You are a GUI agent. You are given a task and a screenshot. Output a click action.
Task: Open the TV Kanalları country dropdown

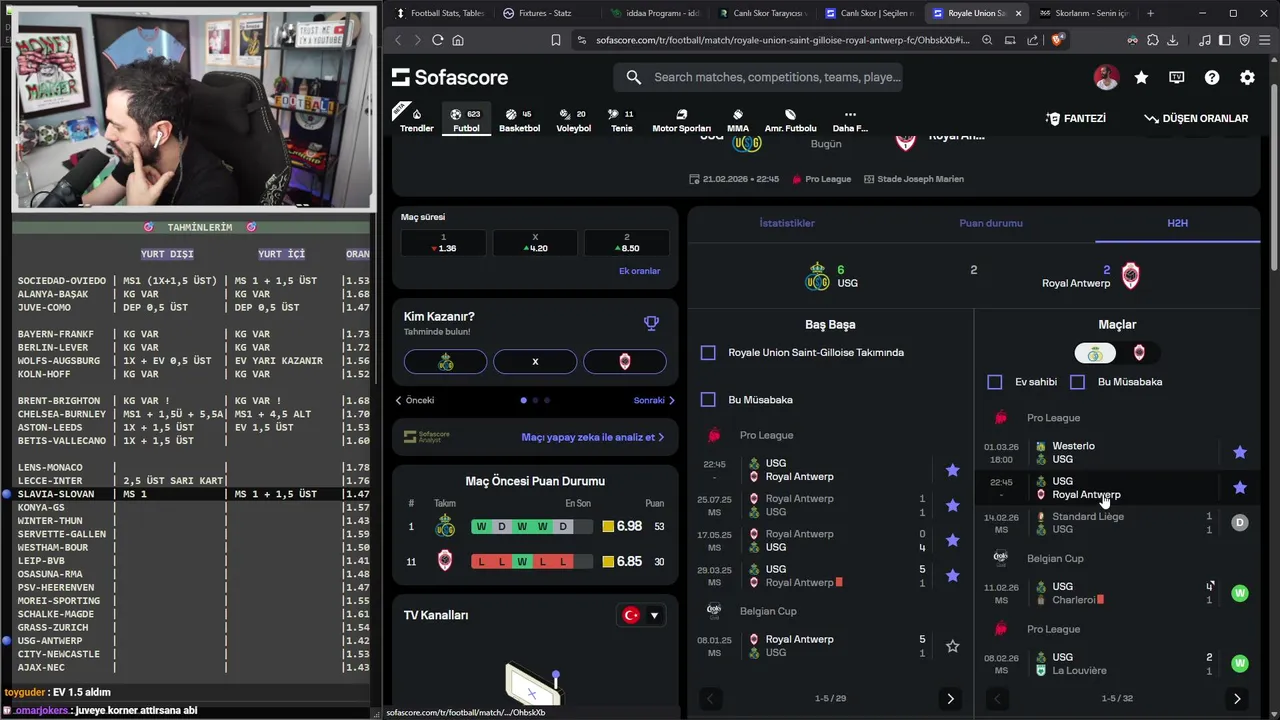(x=641, y=615)
